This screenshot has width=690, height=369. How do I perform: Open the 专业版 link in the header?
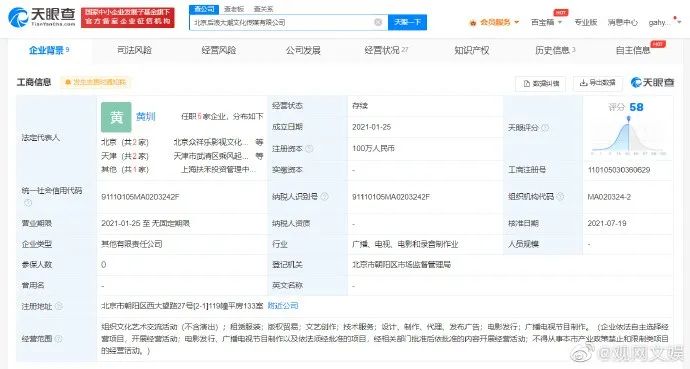click(585, 22)
